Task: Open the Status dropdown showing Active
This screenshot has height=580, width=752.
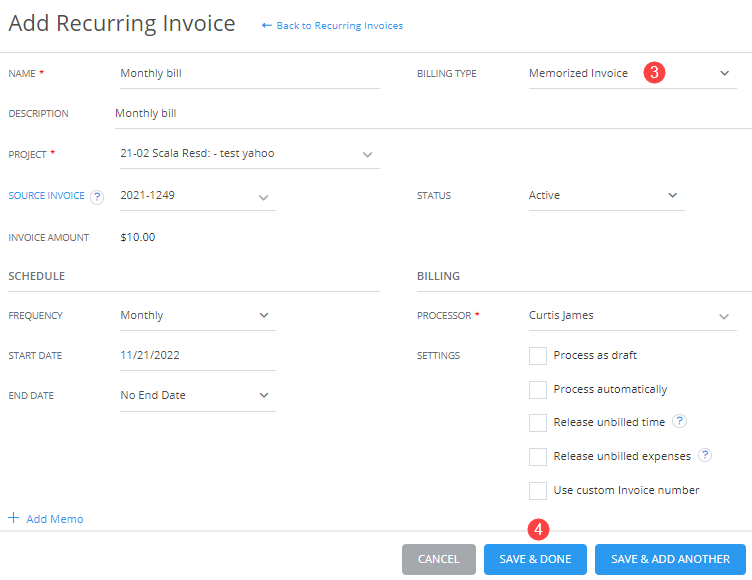Action: 607,196
